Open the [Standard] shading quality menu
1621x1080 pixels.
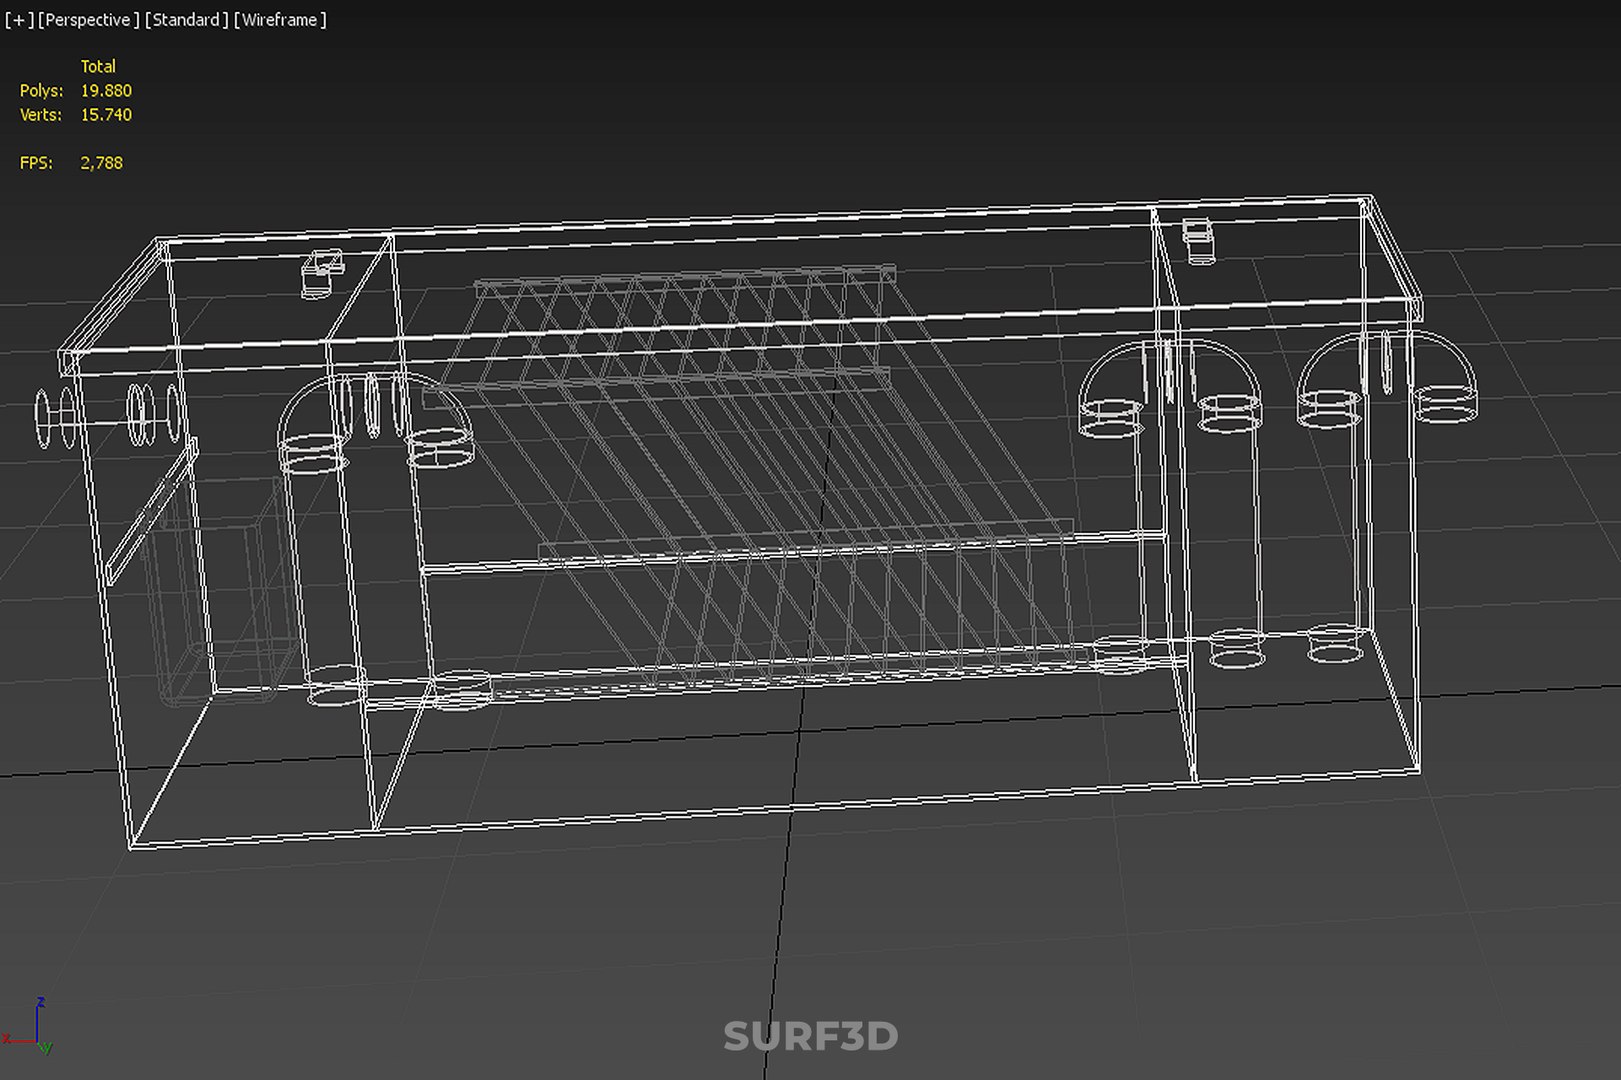click(x=186, y=20)
